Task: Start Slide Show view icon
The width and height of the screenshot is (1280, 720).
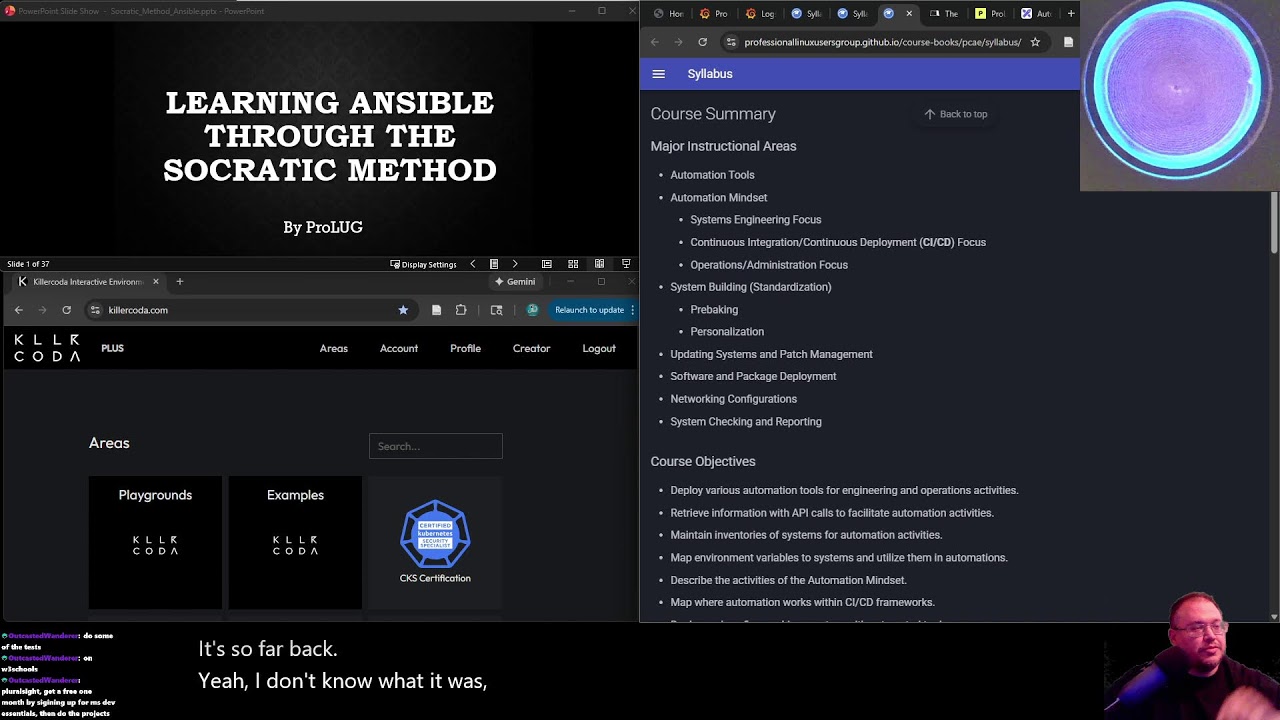Action: pos(626,264)
